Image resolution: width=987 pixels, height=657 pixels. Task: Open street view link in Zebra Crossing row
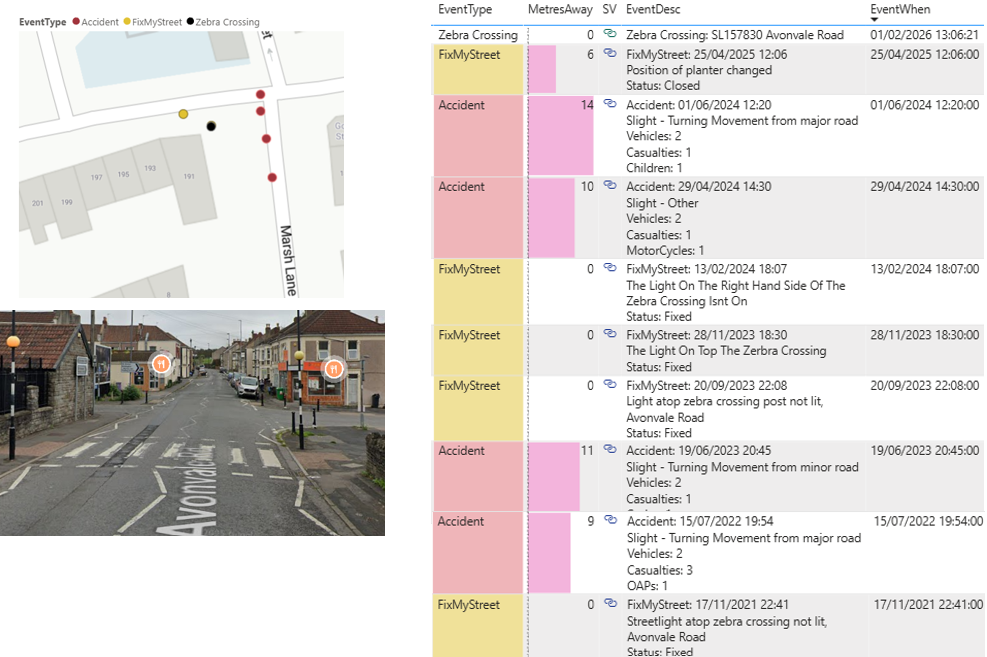click(610, 35)
